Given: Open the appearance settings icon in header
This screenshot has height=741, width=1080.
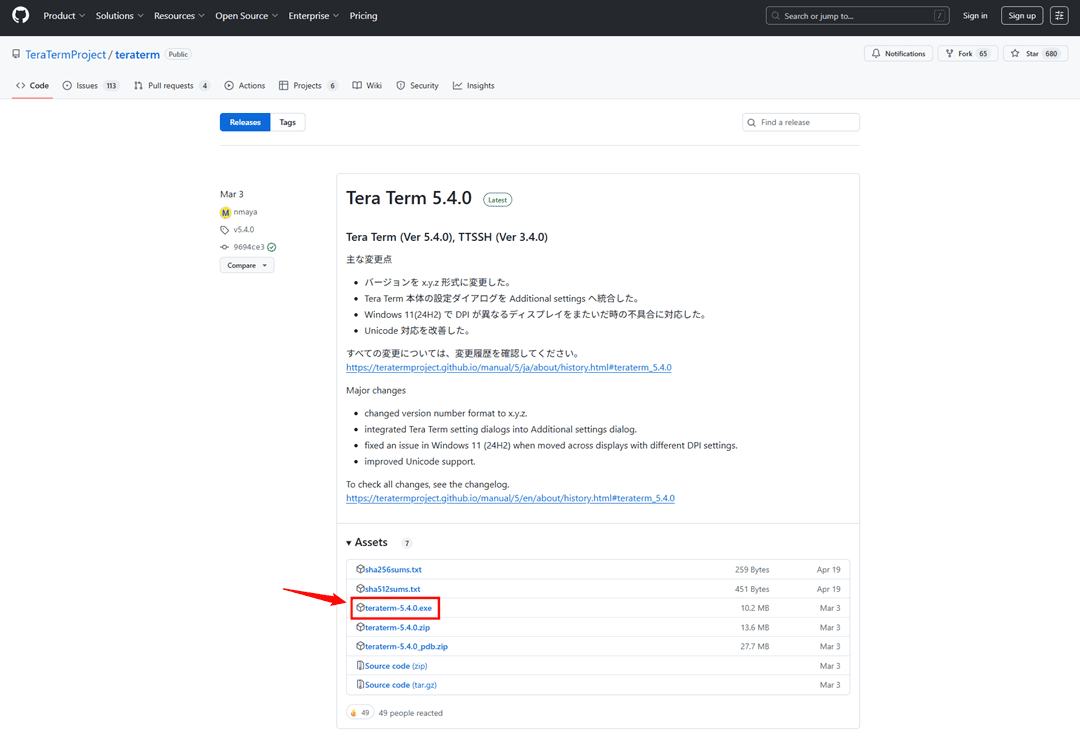Looking at the screenshot, I should pos(1059,16).
